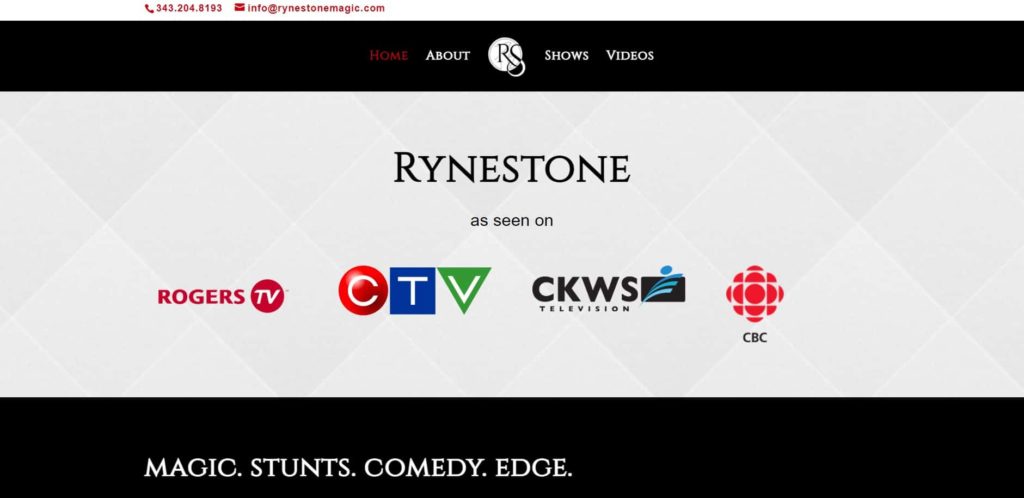Click the phone icon beside 343.204.8193
This screenshot has width=1024, height=498.
tap(149, 8)
